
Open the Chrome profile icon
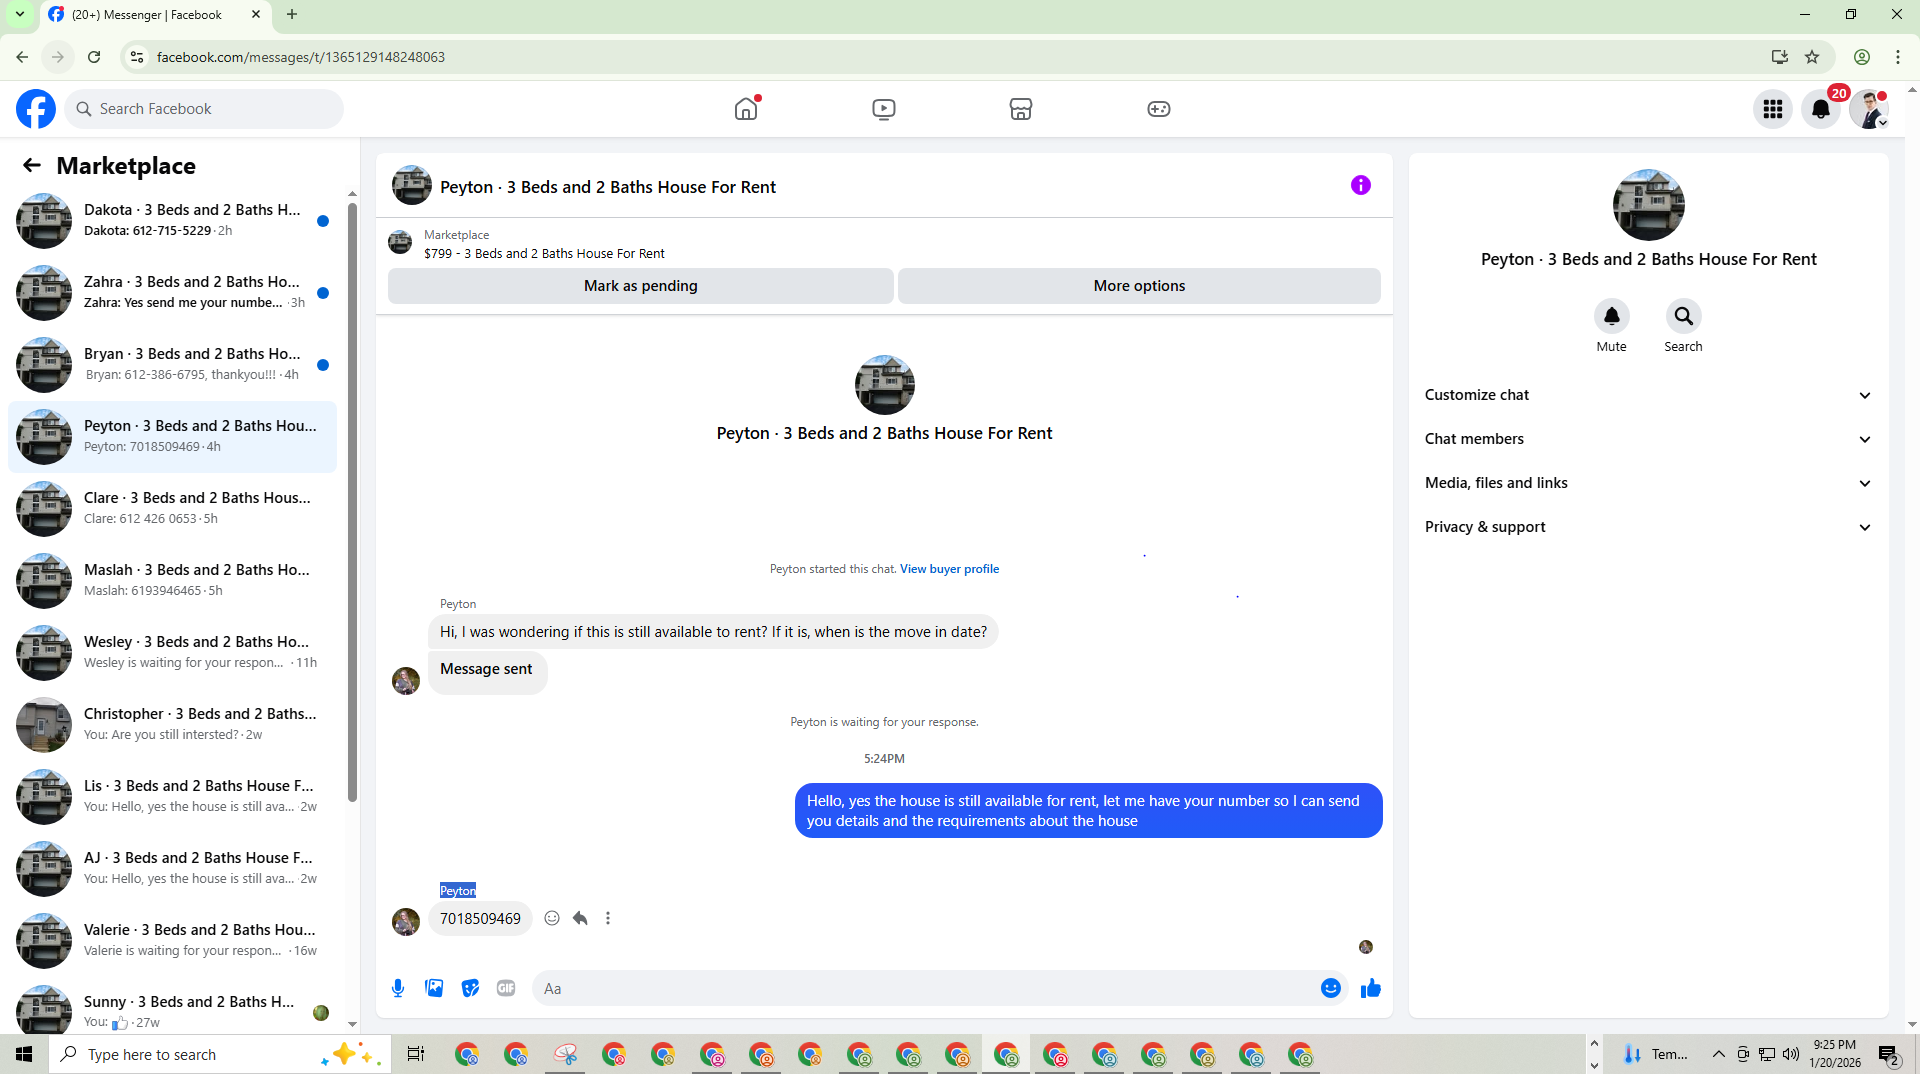[x=1862, y=57]
